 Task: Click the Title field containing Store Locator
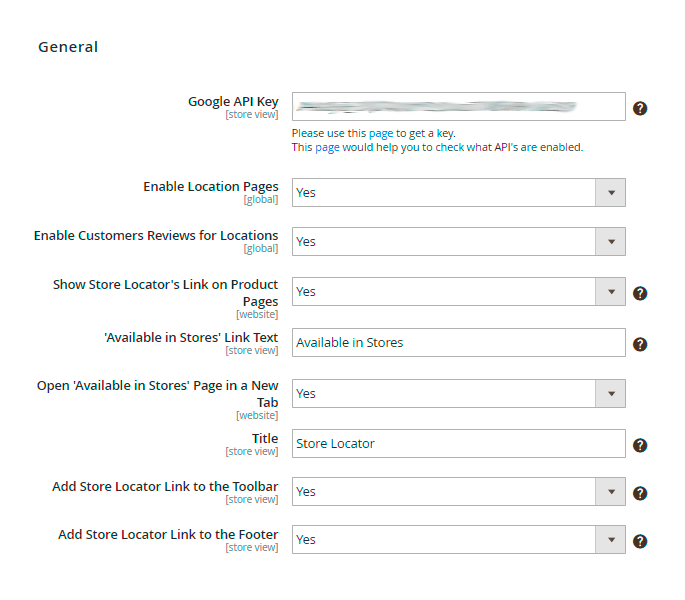click(458, 444)
